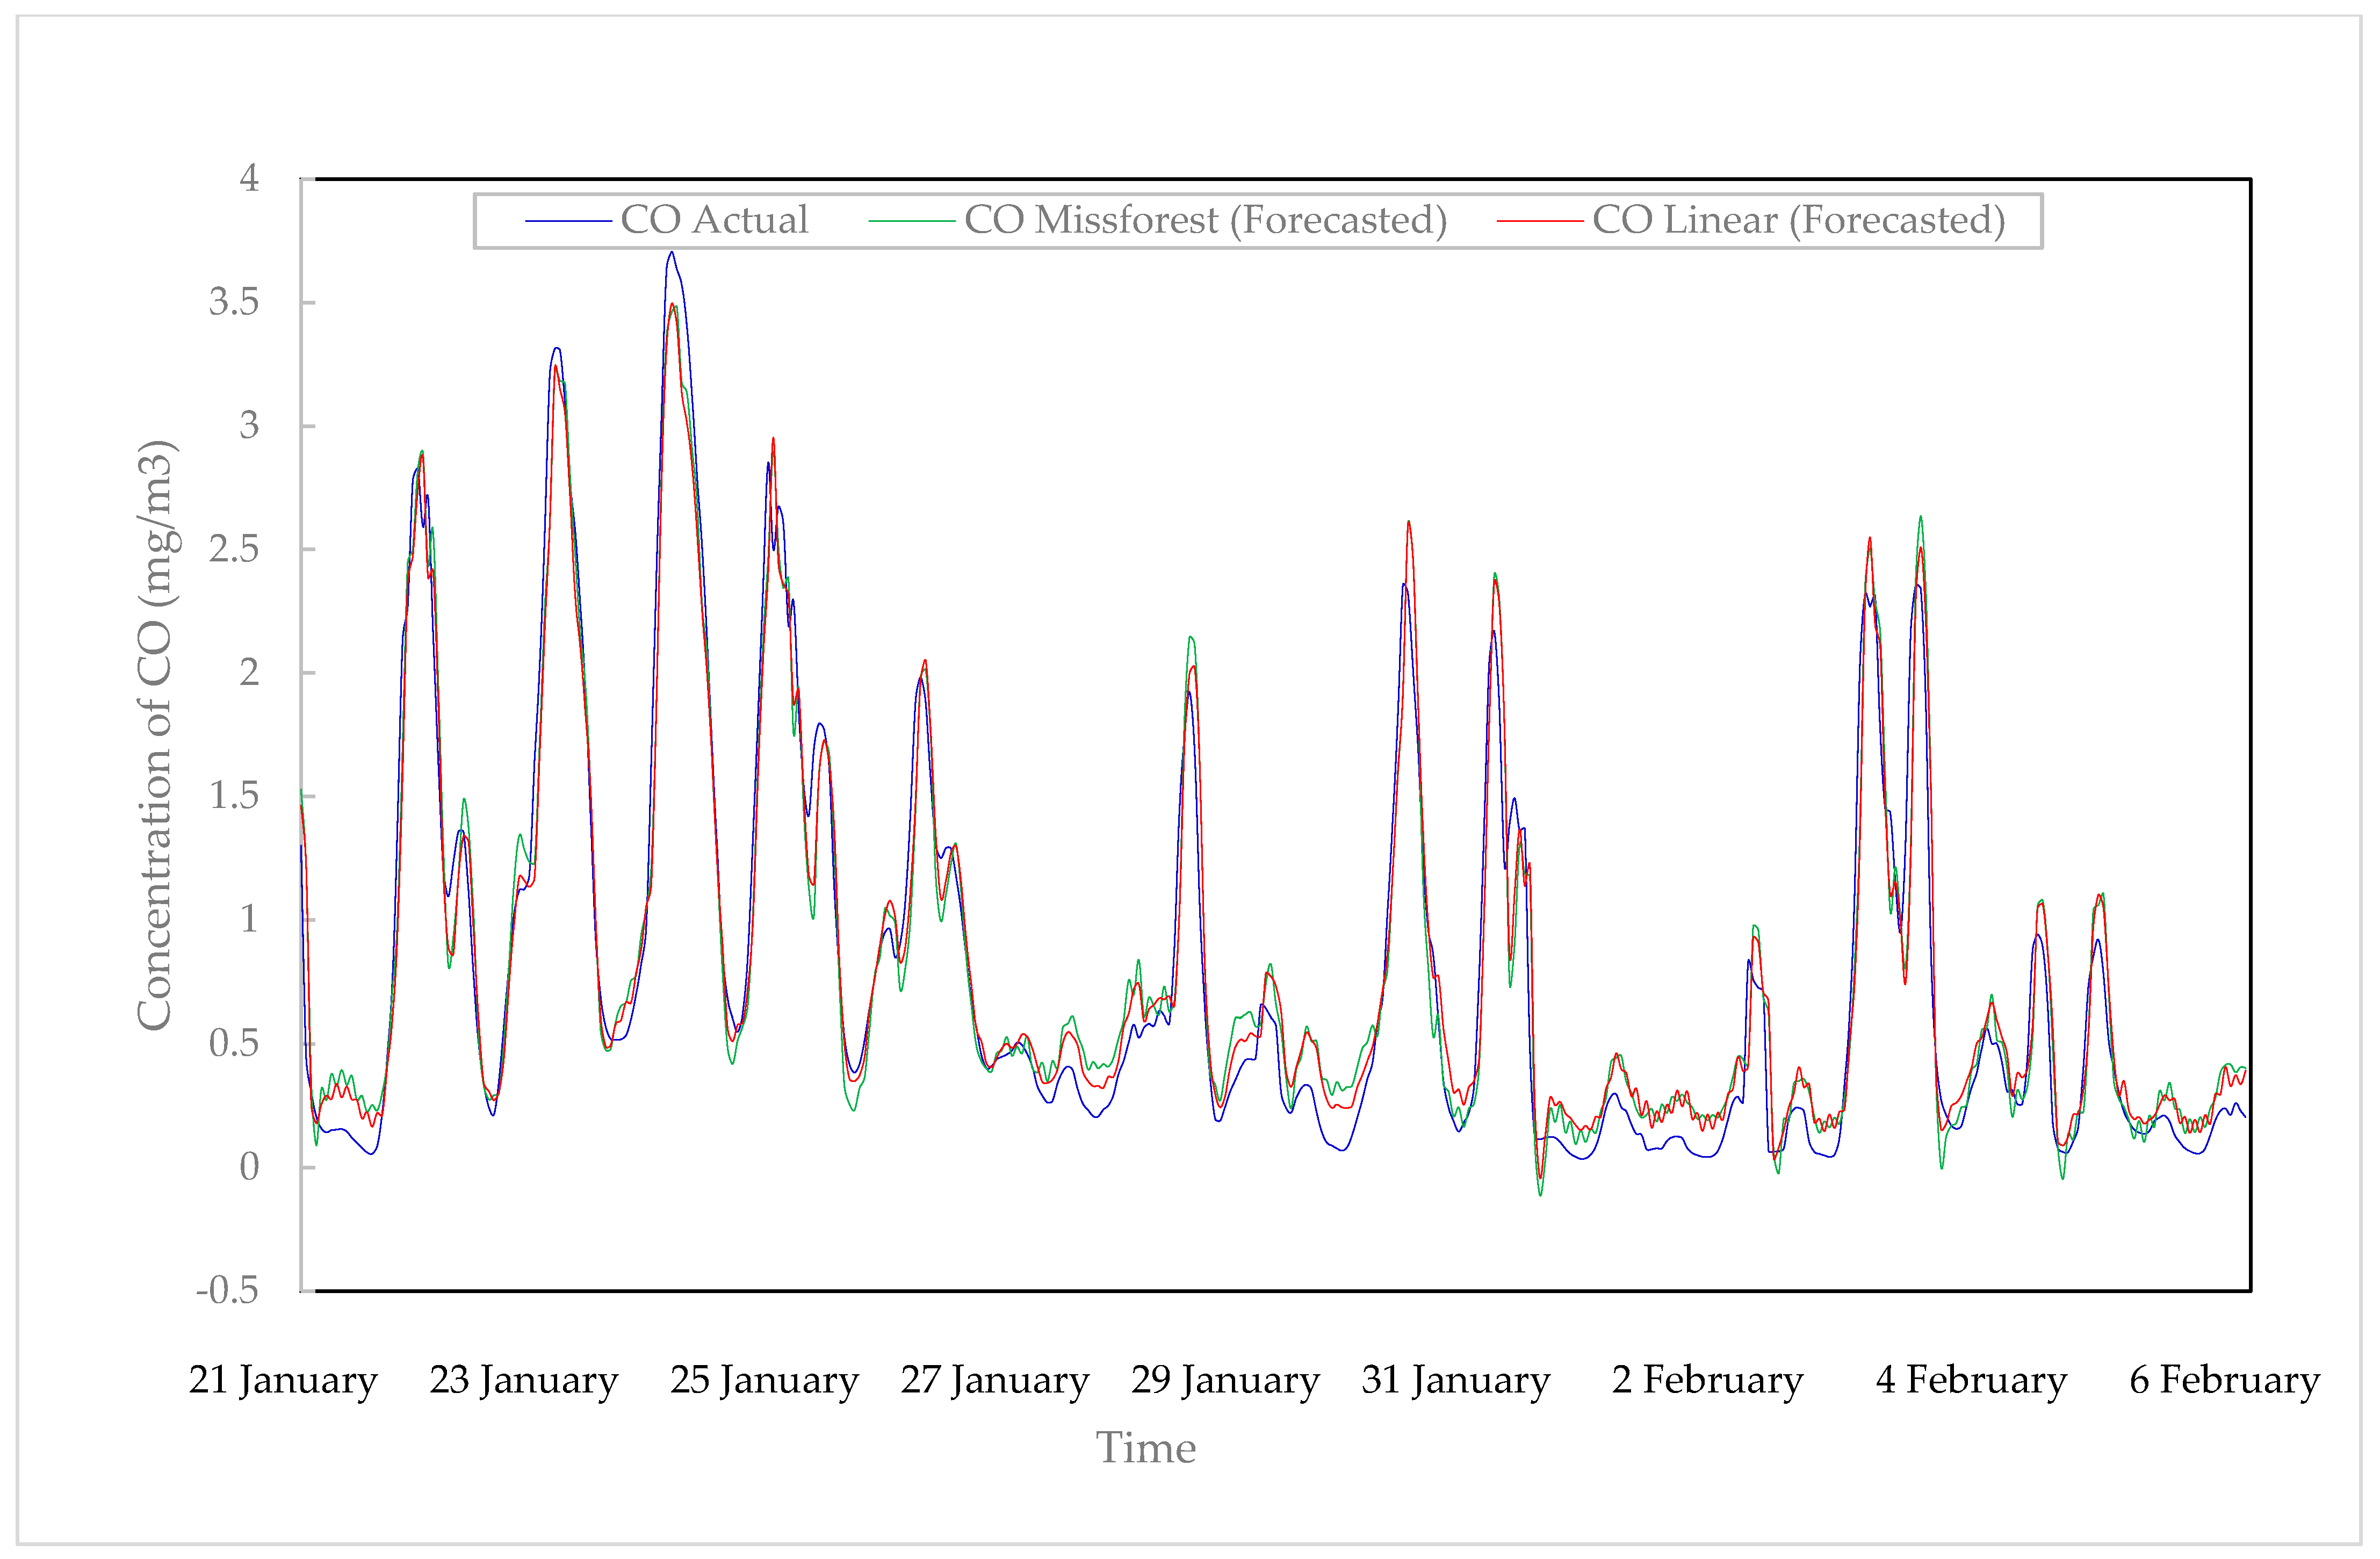Image resolution: width=2380 pixels, height=1559 pixels.
Task: Click the 23 January axis label
Action: [x=524, y=1380]
